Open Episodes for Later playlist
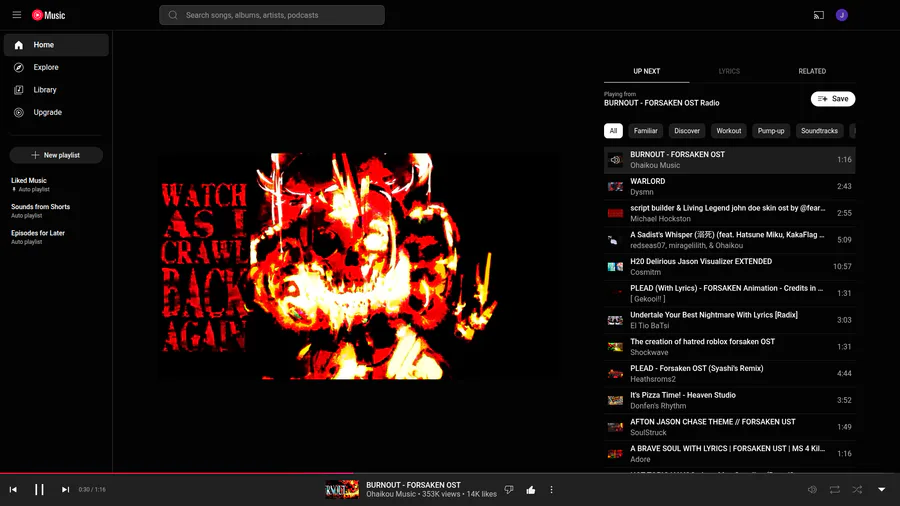Viewport: 900px width, 506px height. pyautogui.click(x=38, y=233)
